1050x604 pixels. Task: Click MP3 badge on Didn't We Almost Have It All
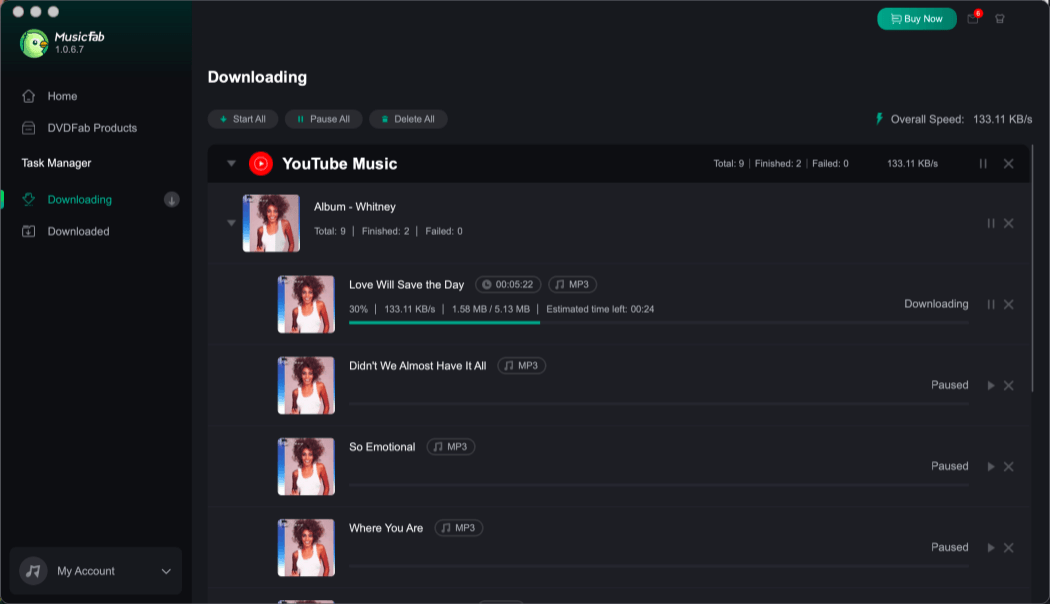[522, 366]
